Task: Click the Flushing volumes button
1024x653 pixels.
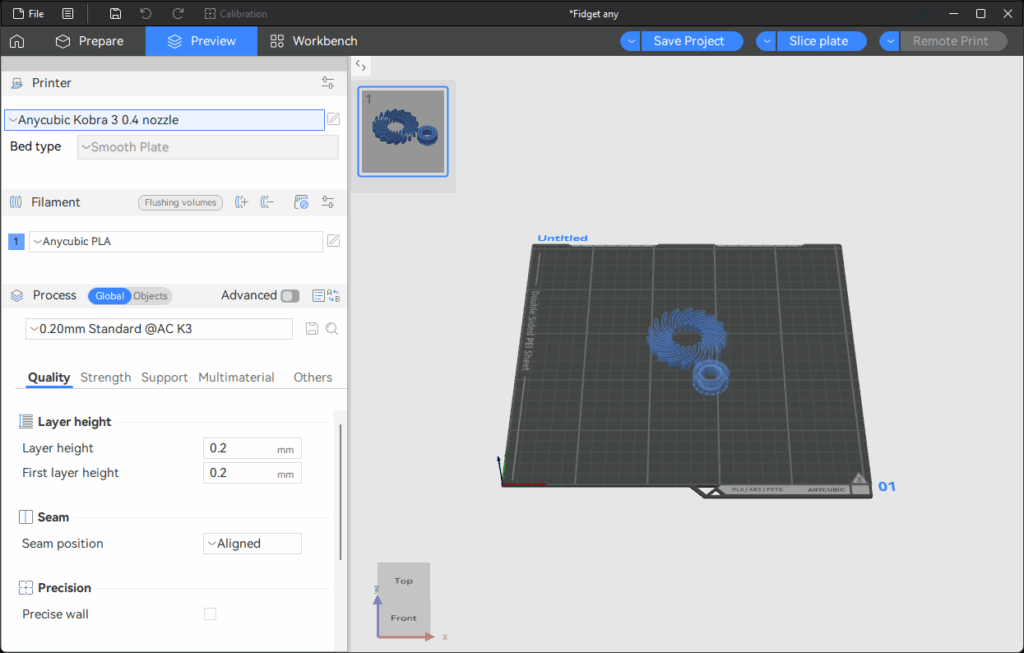Action: [180, 202]
